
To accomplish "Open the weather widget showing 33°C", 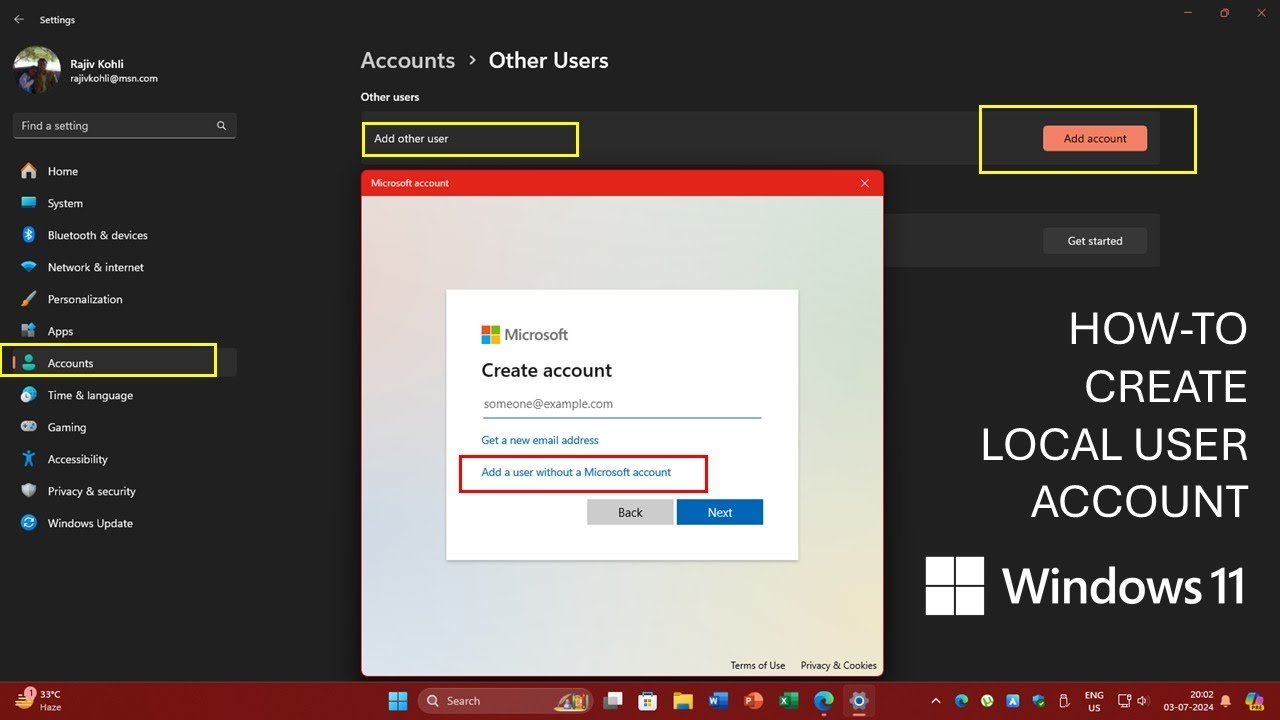I will tap(38, 700).
